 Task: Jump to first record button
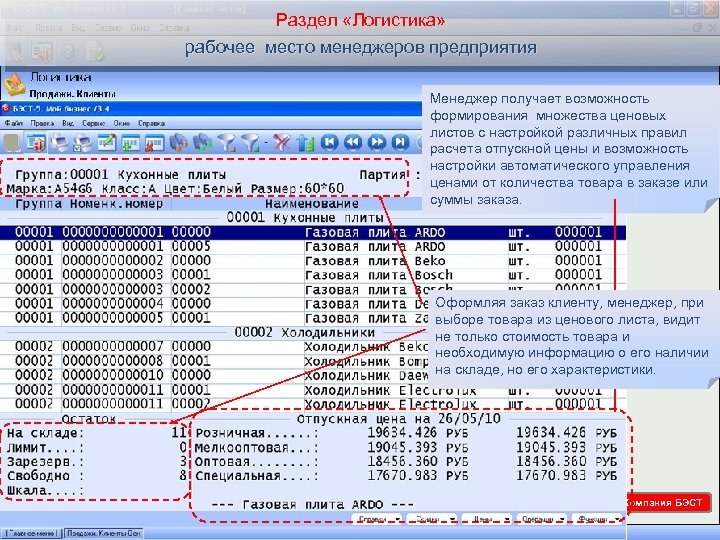(329, 143)
